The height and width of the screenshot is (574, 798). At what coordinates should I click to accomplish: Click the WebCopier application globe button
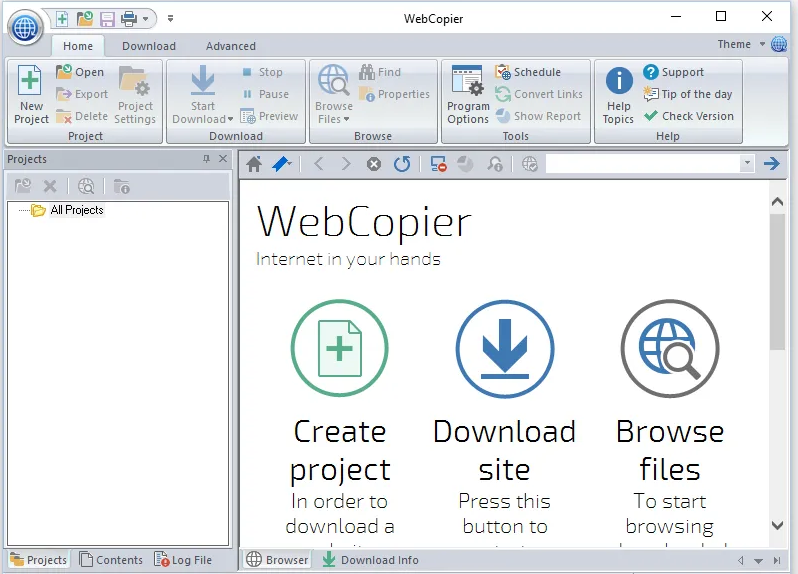25,27
